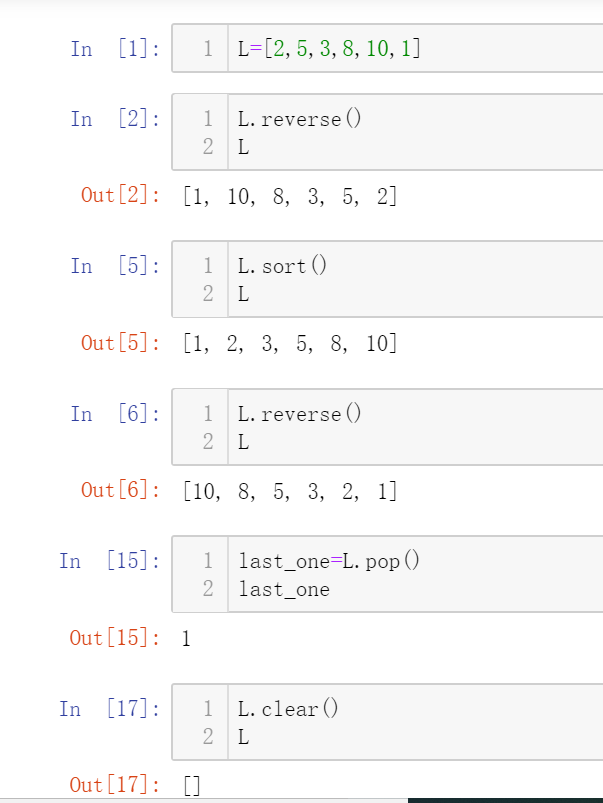Select the In [15] cell prompt

click(x=109, y=560)
